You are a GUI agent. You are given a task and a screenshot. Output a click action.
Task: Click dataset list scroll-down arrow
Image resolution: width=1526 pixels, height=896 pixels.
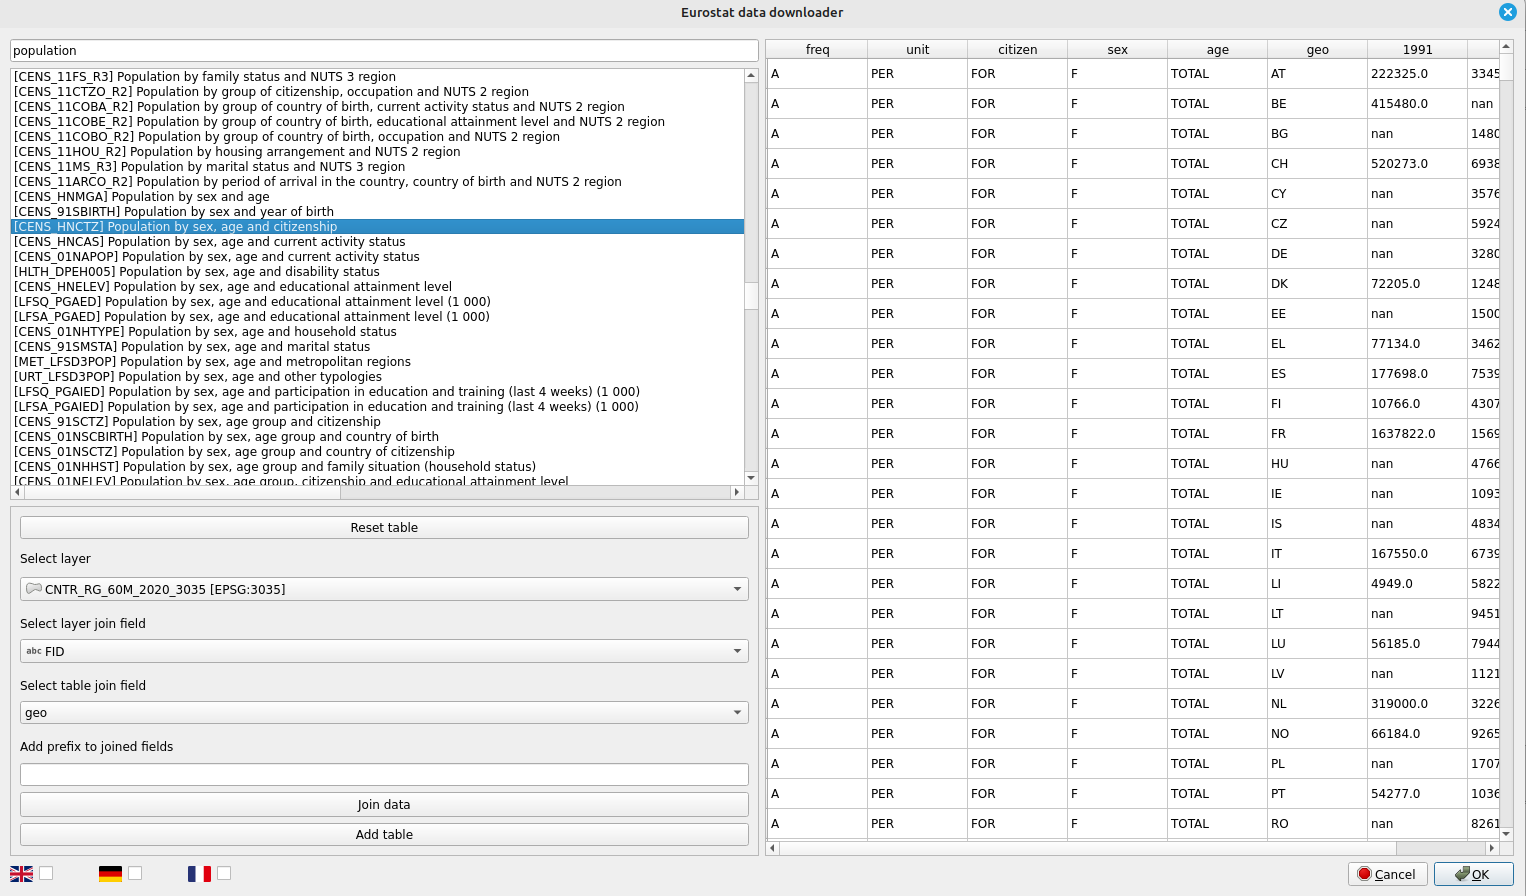click(x=751, y=478)
